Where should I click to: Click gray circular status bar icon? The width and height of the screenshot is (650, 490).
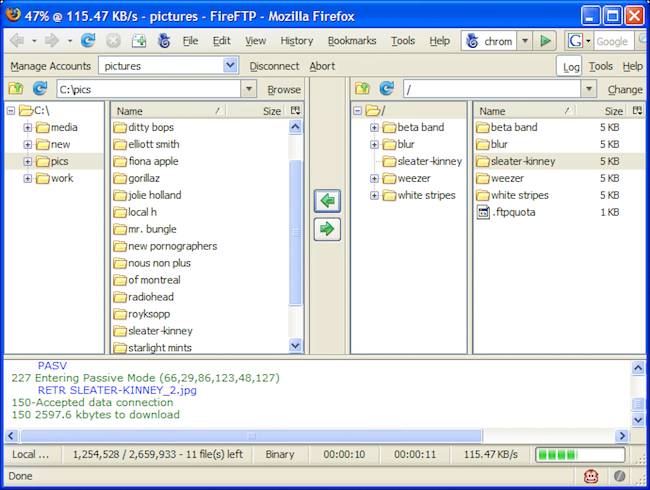(619, 476)
